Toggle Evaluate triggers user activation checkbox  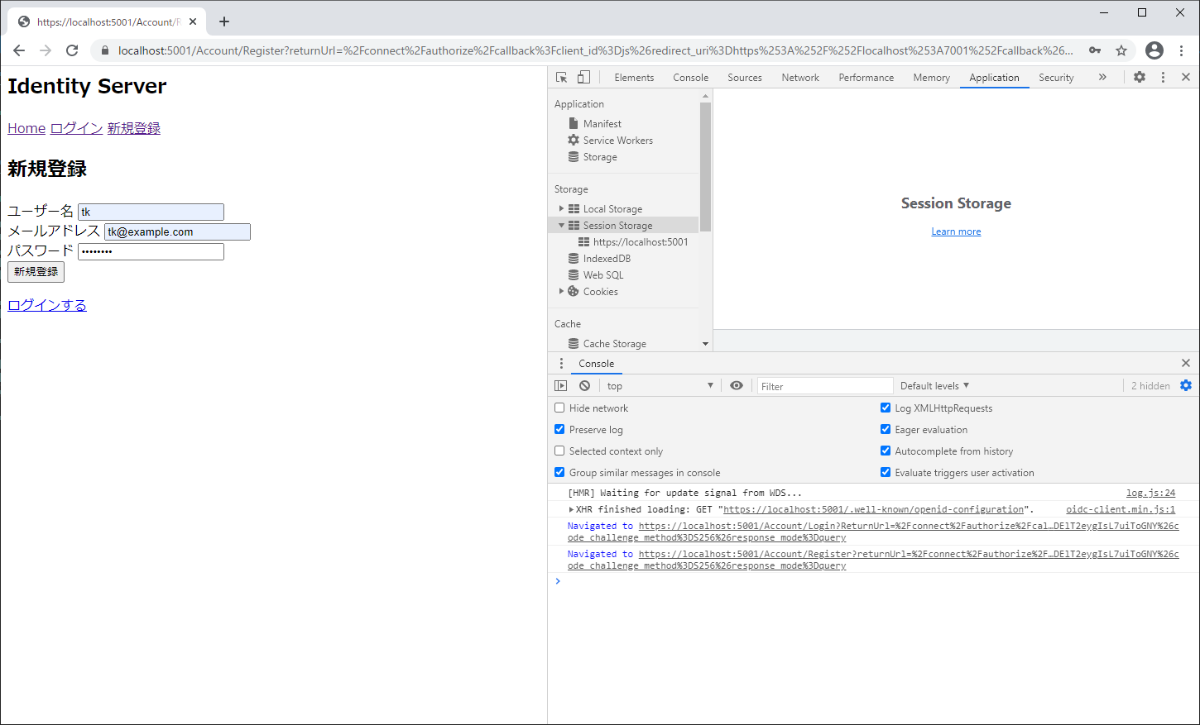(885, 472)
